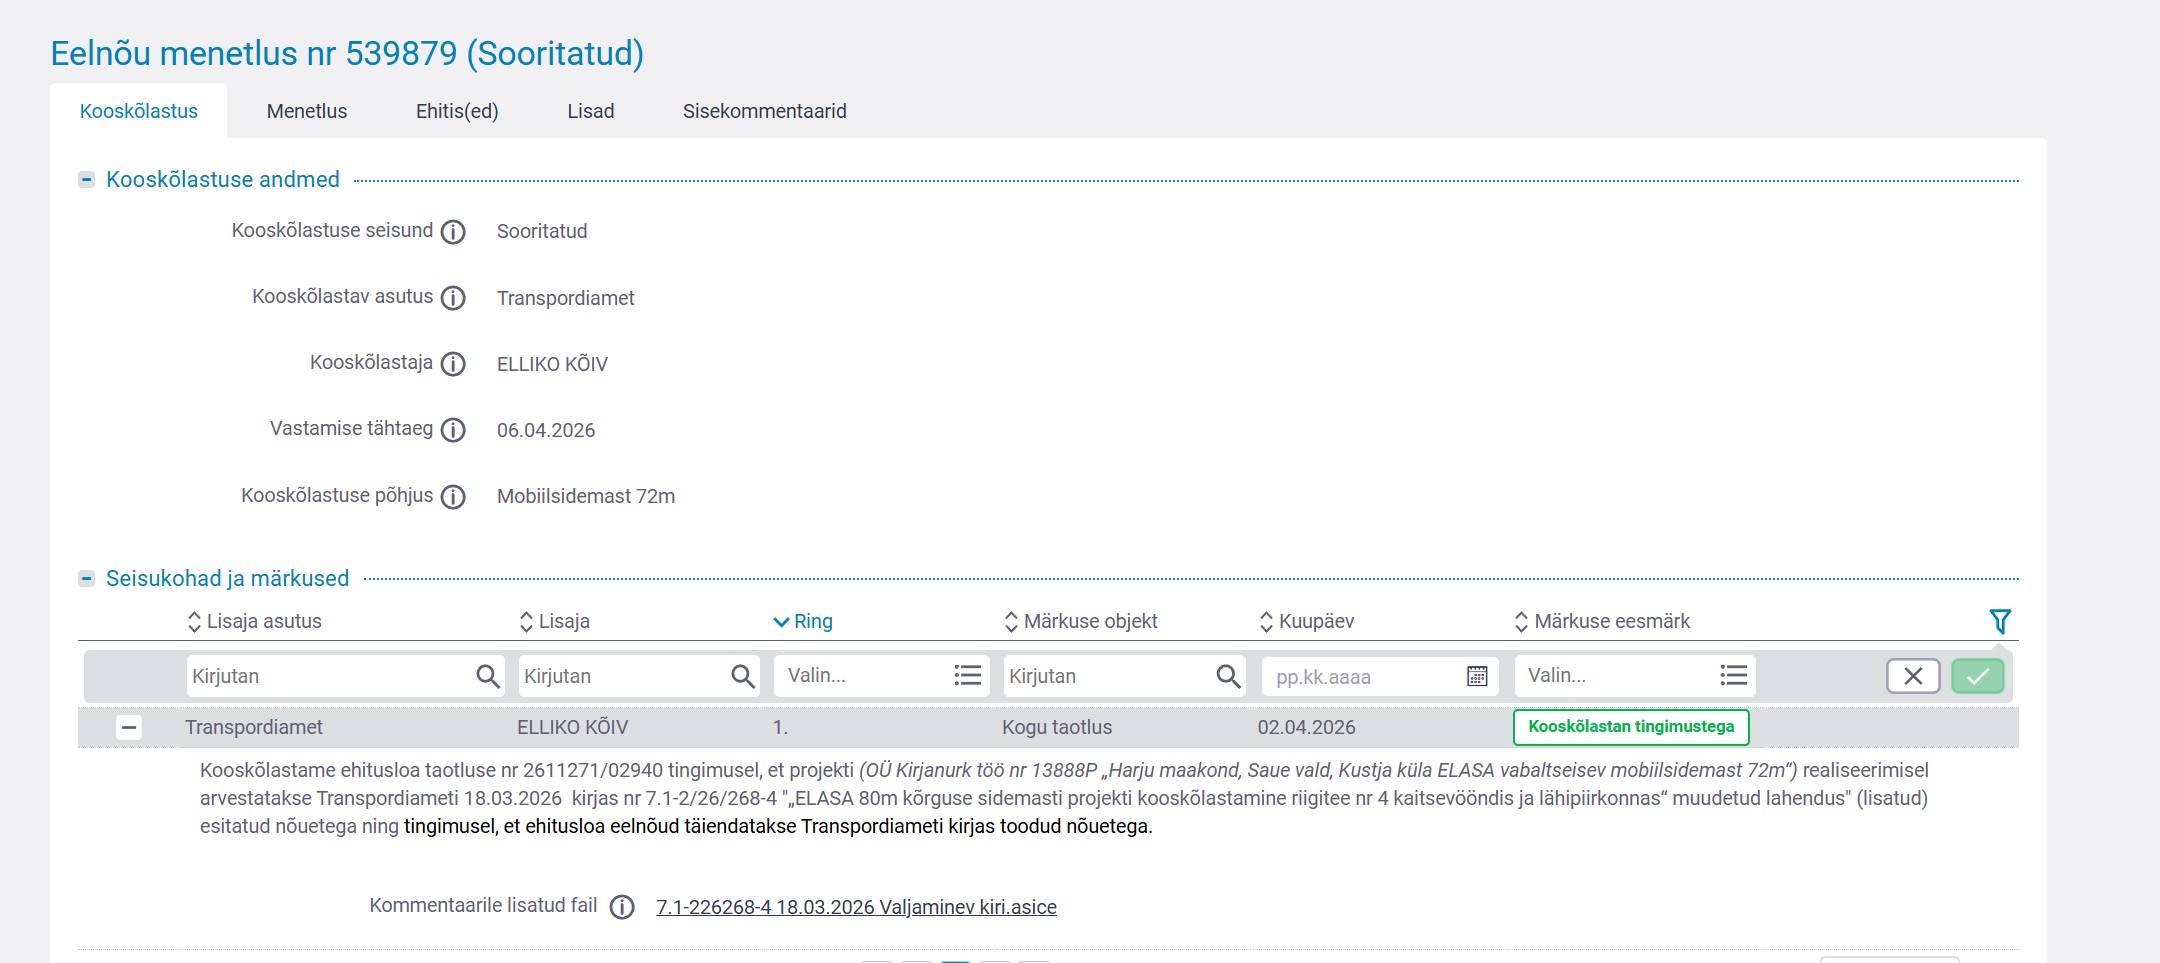Open the Märkuse eesmärk filter dropdown

point(1634,676)
